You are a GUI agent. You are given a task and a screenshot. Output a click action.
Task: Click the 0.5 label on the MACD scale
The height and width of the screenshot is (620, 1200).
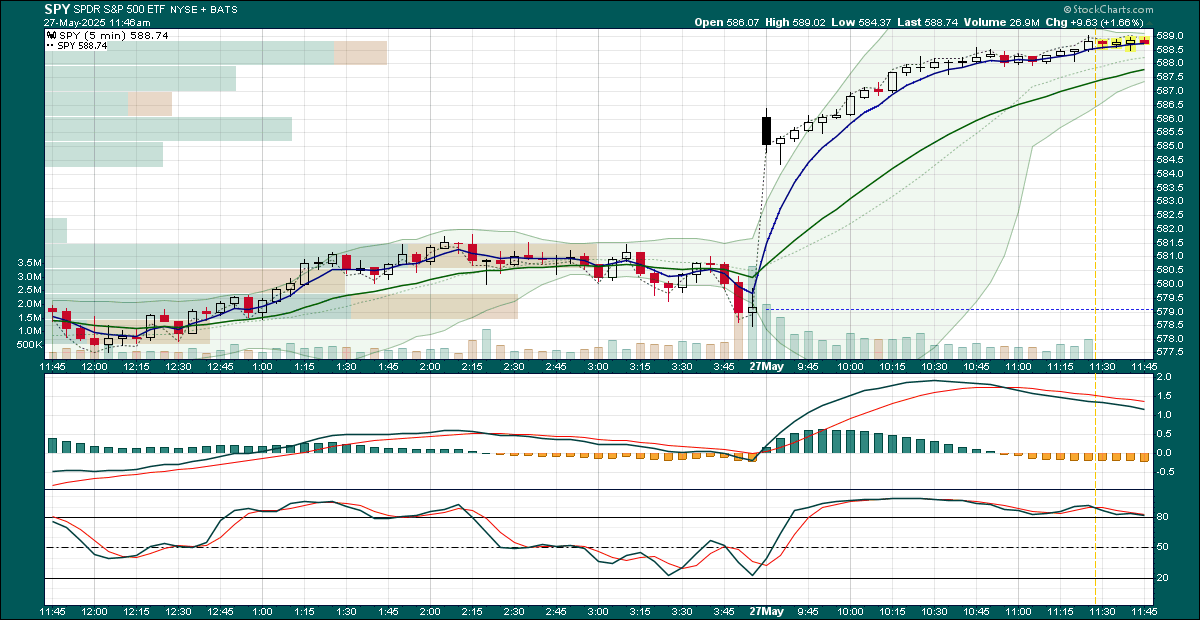click(1164, 433)
